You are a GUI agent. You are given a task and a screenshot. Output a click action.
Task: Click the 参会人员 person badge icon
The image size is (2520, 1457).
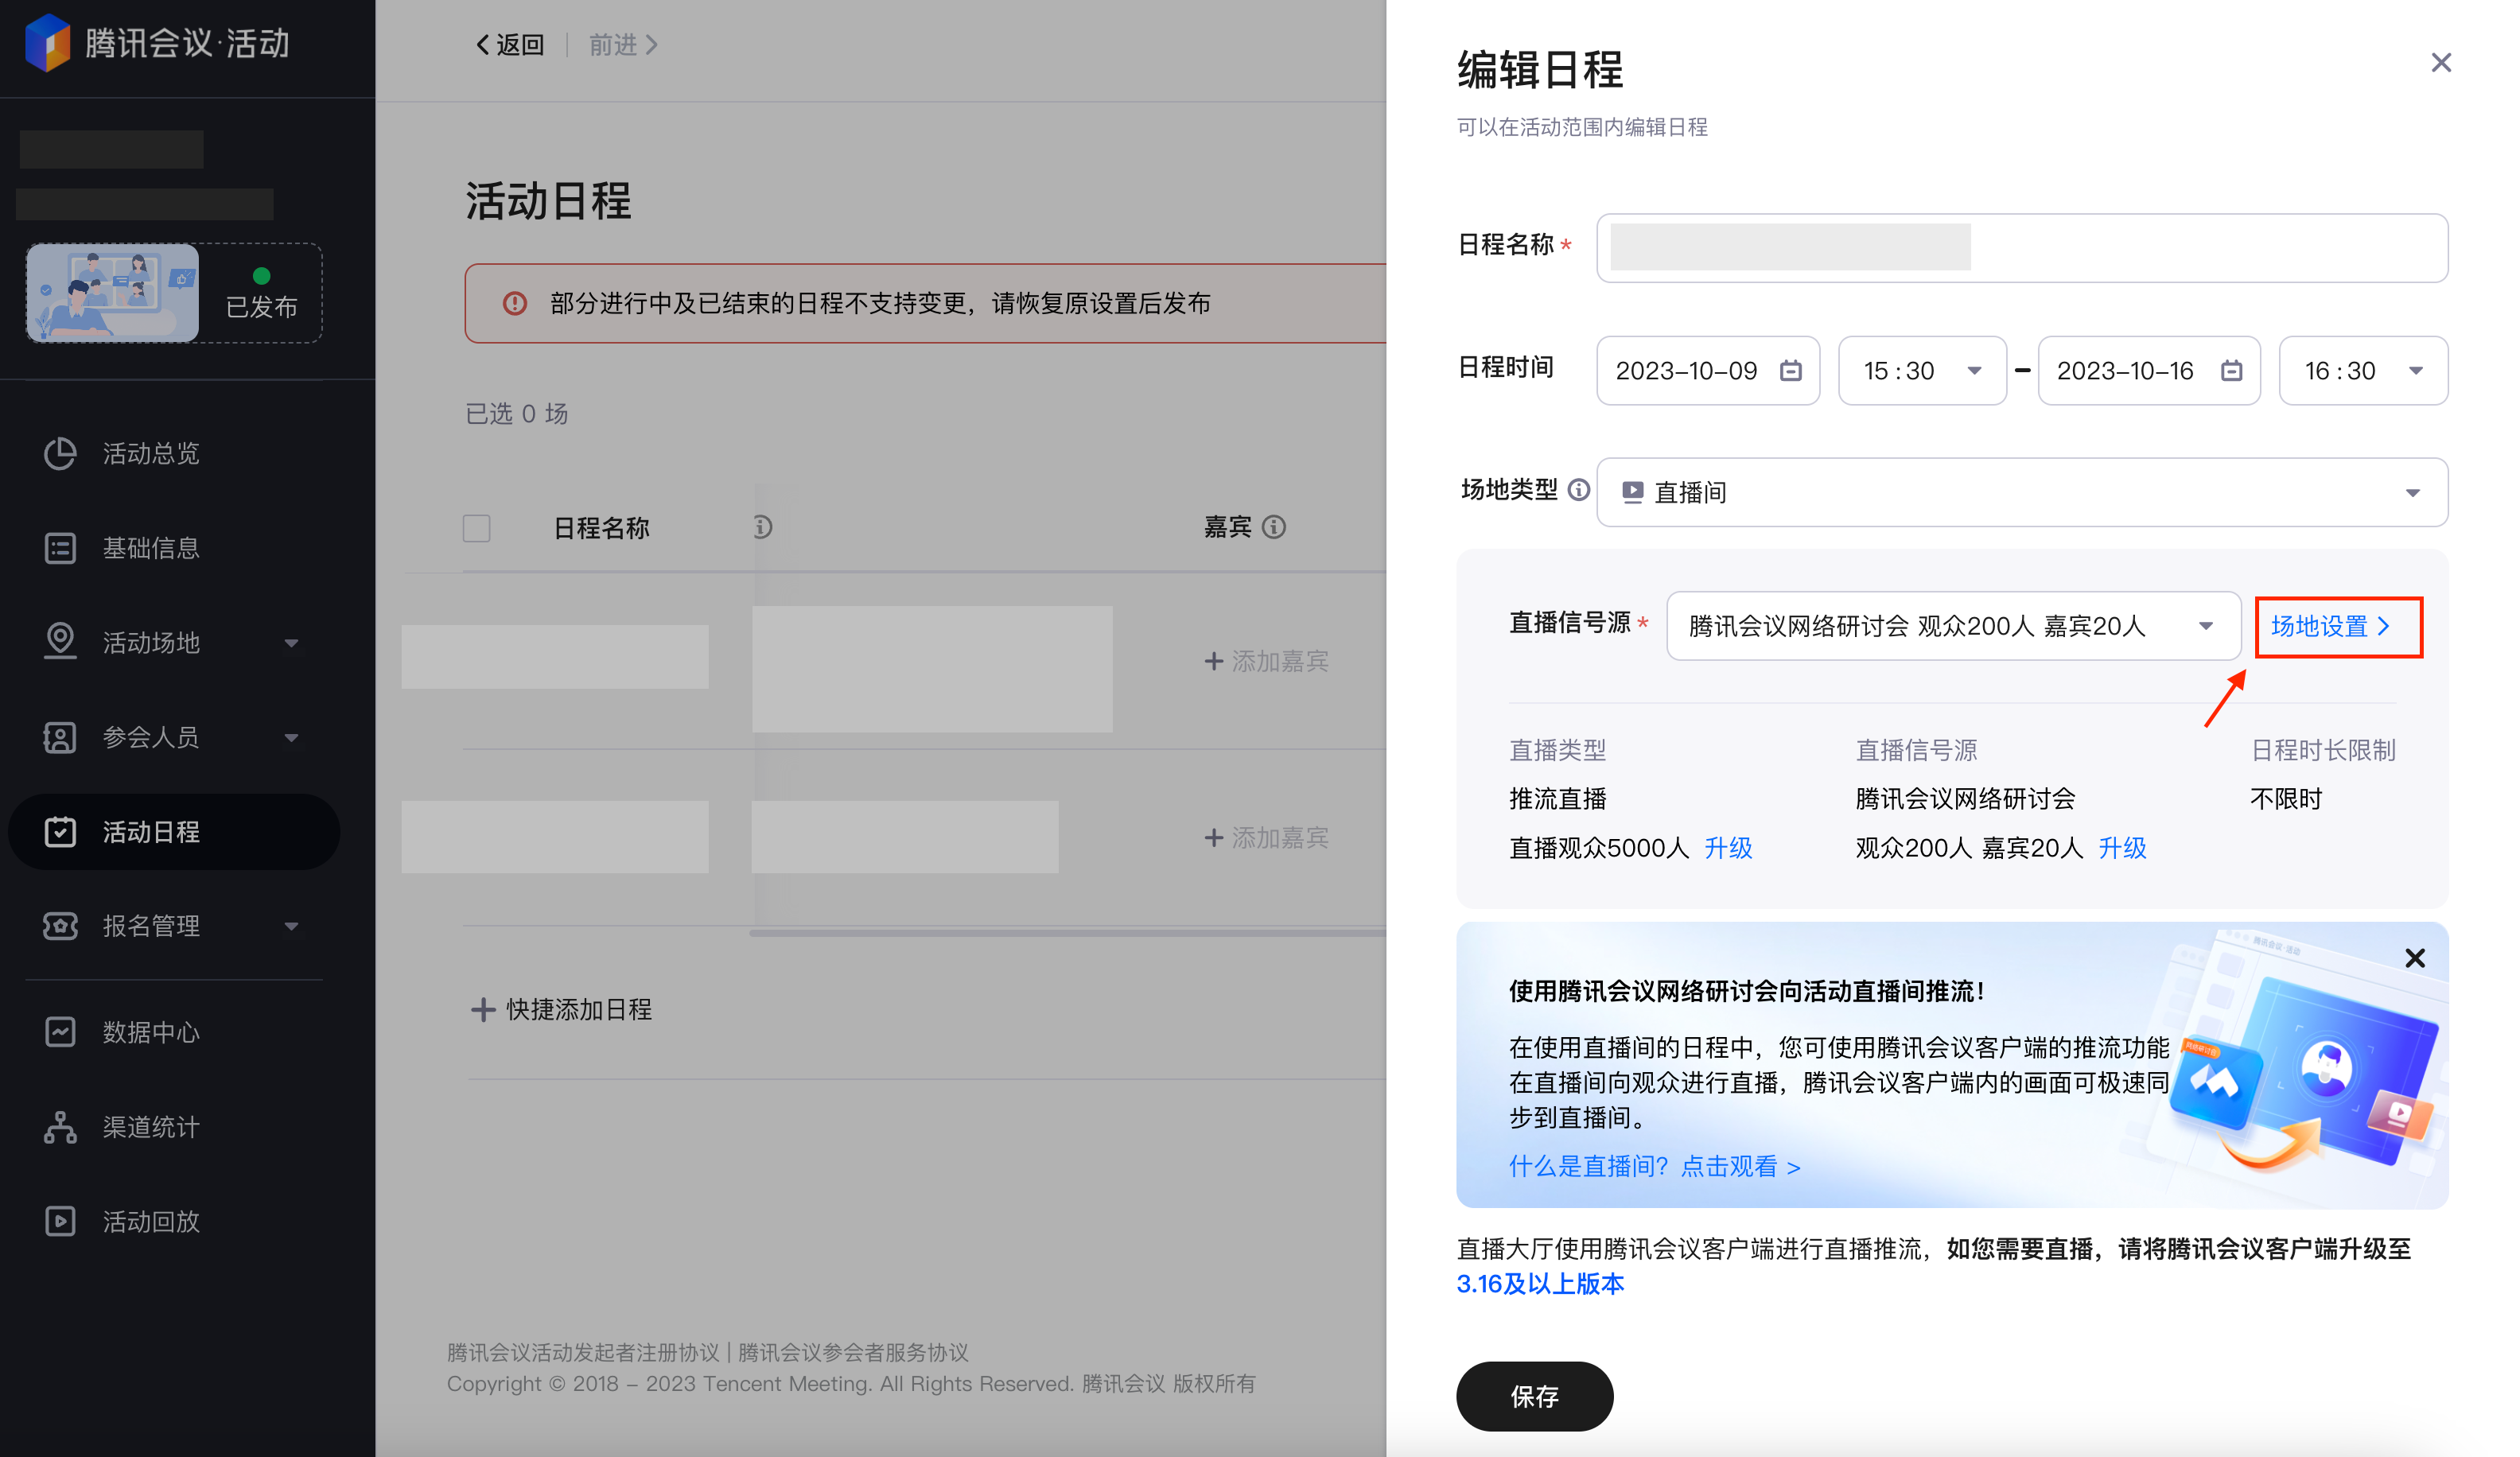tap(60, 737)
